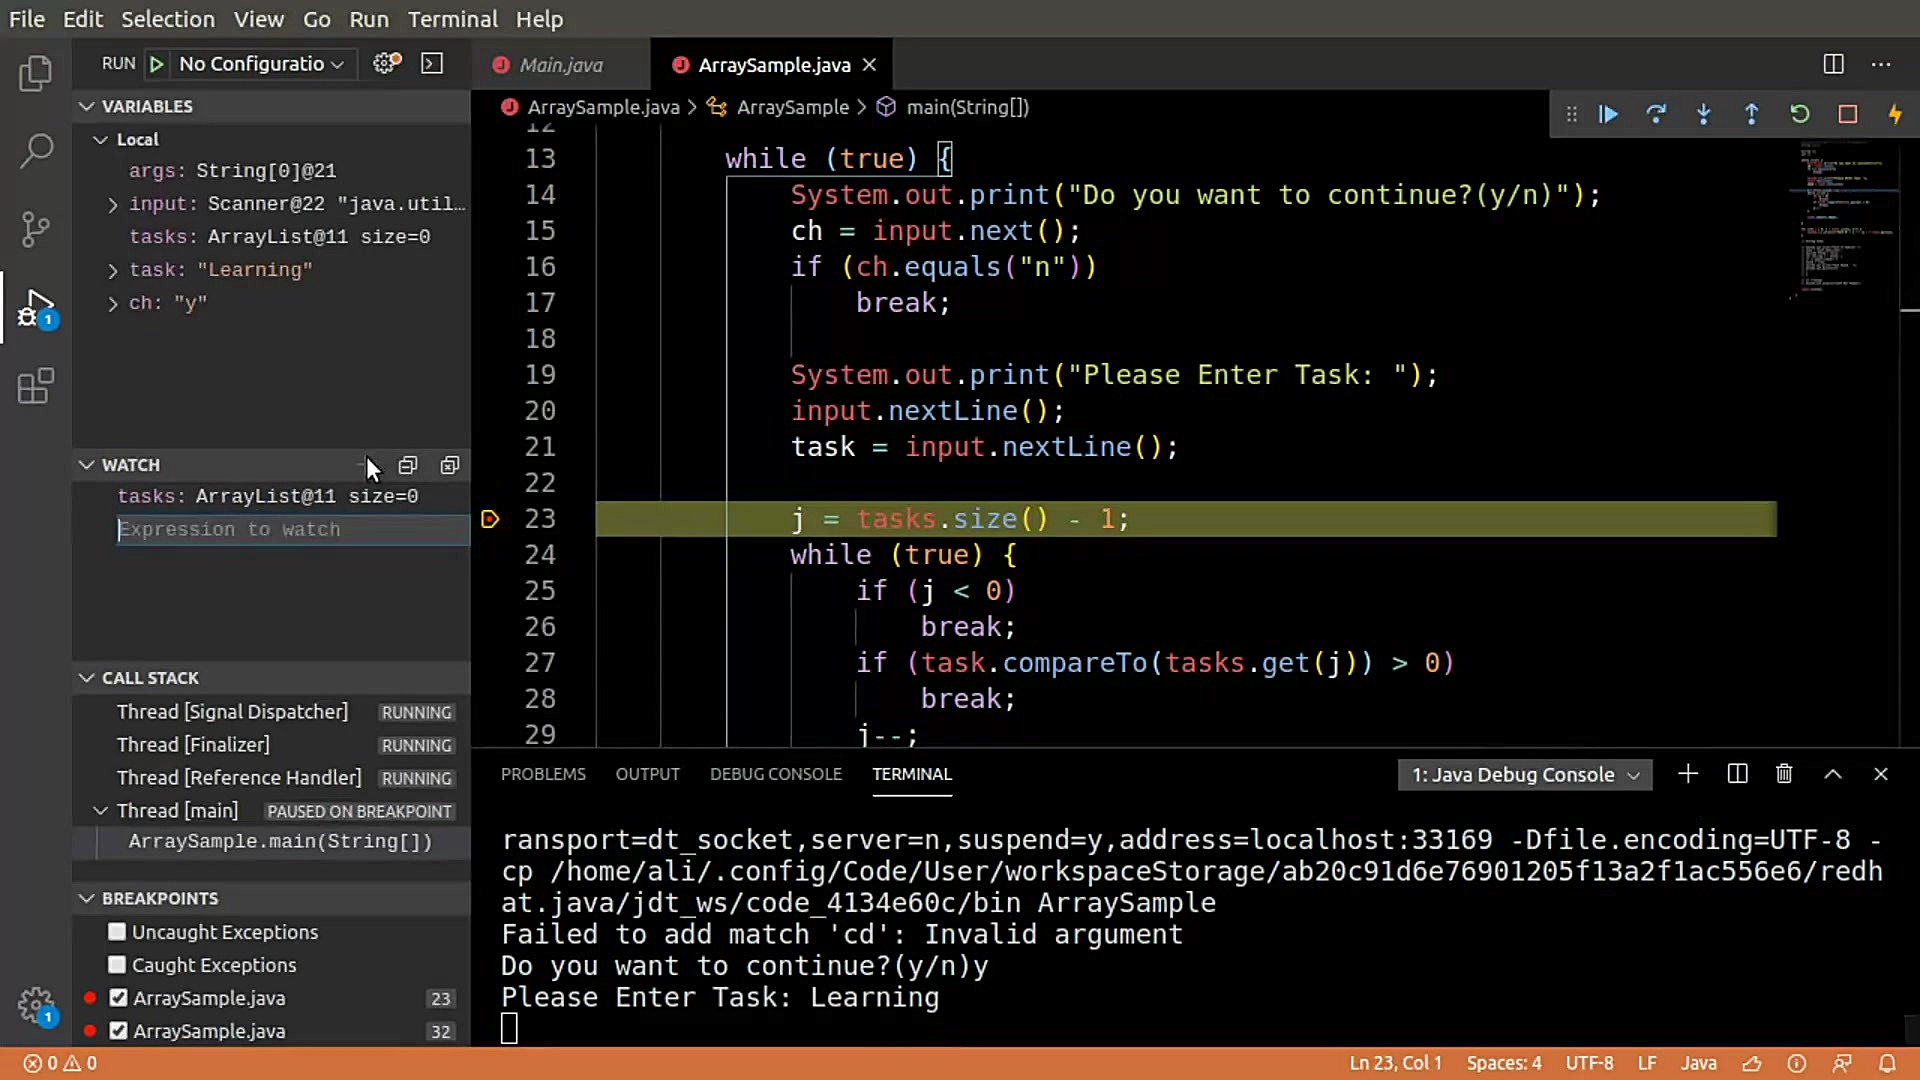Click the code minimap overview
Viewport: 1920px width, 1080px height.
point(1844,220)
